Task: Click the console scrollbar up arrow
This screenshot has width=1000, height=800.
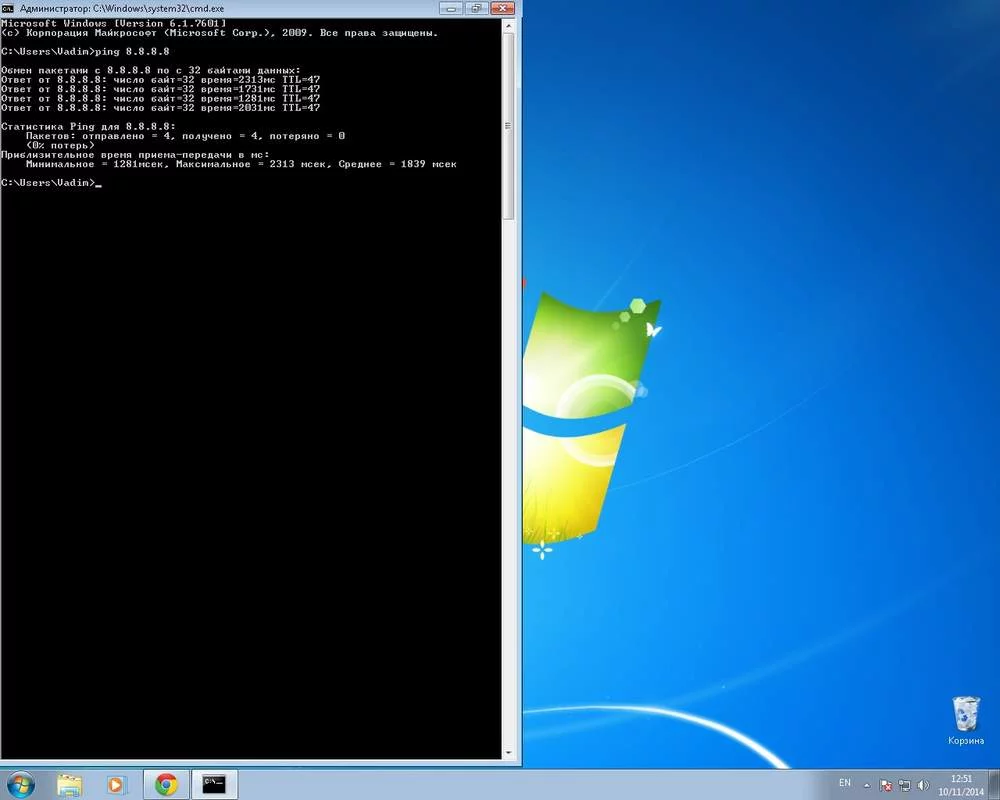Action: 509,24
